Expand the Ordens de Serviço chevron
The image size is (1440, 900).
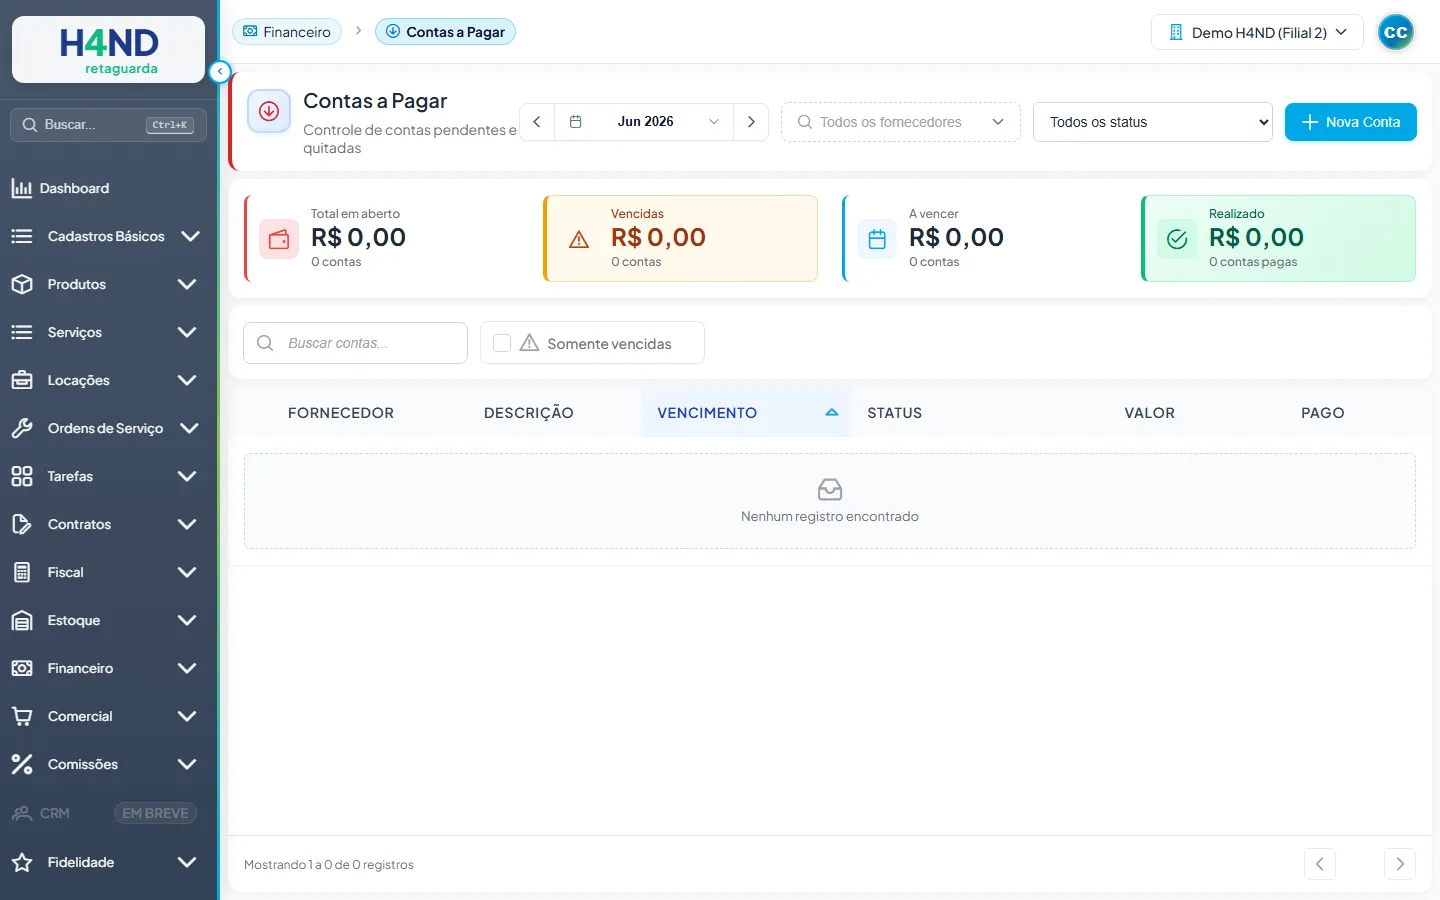click(x=189, y=428)
